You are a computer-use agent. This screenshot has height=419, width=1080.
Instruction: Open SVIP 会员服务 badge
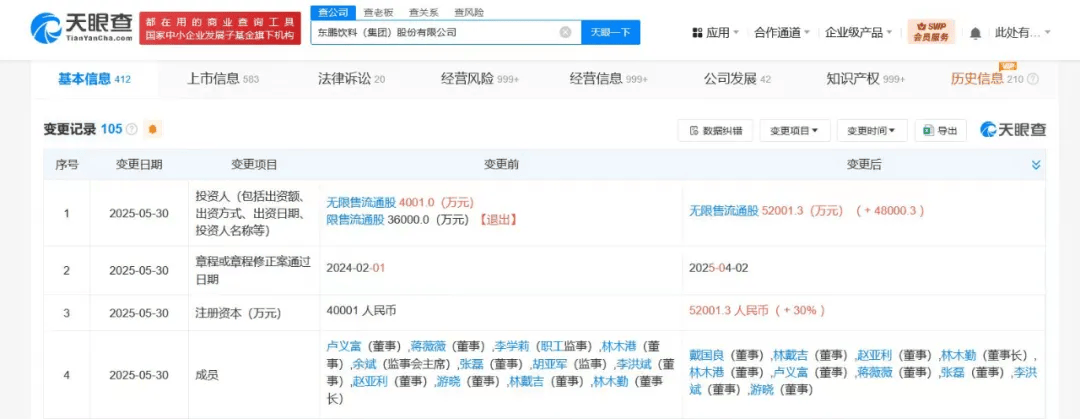coord(931,31)
